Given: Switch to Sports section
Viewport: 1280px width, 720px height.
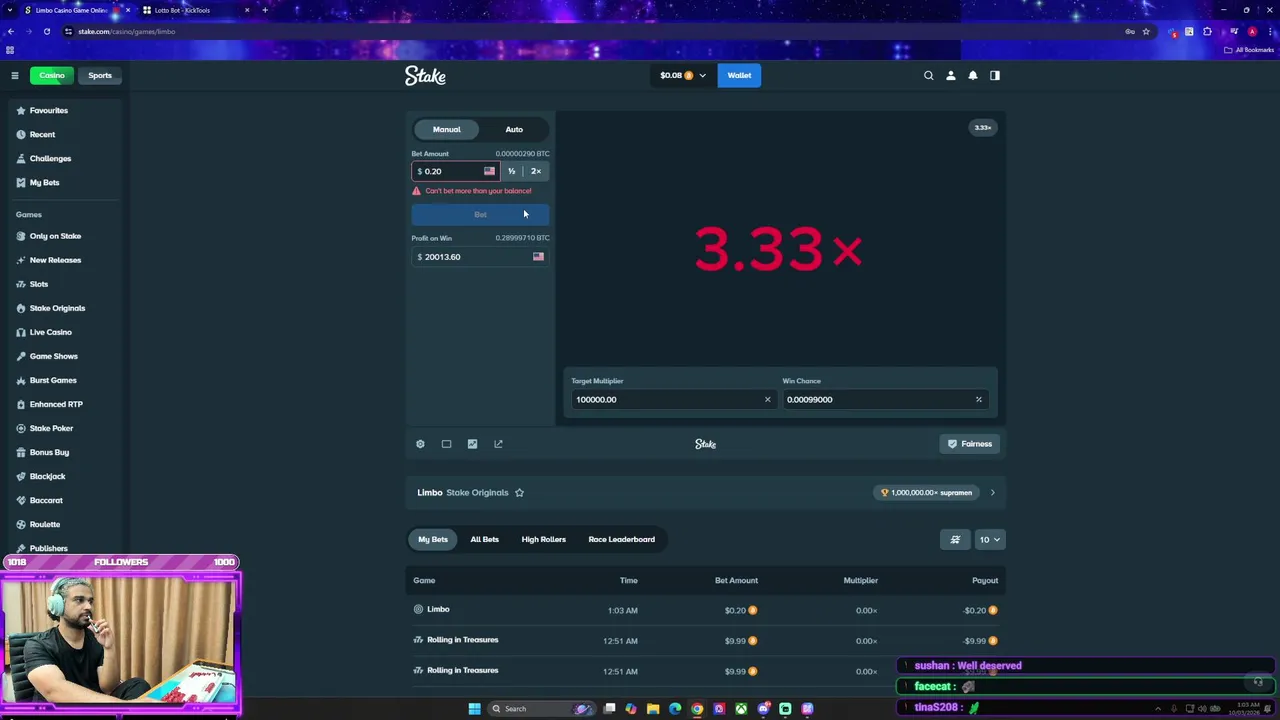Looking at the screenshot, I should tap(100, 75).
